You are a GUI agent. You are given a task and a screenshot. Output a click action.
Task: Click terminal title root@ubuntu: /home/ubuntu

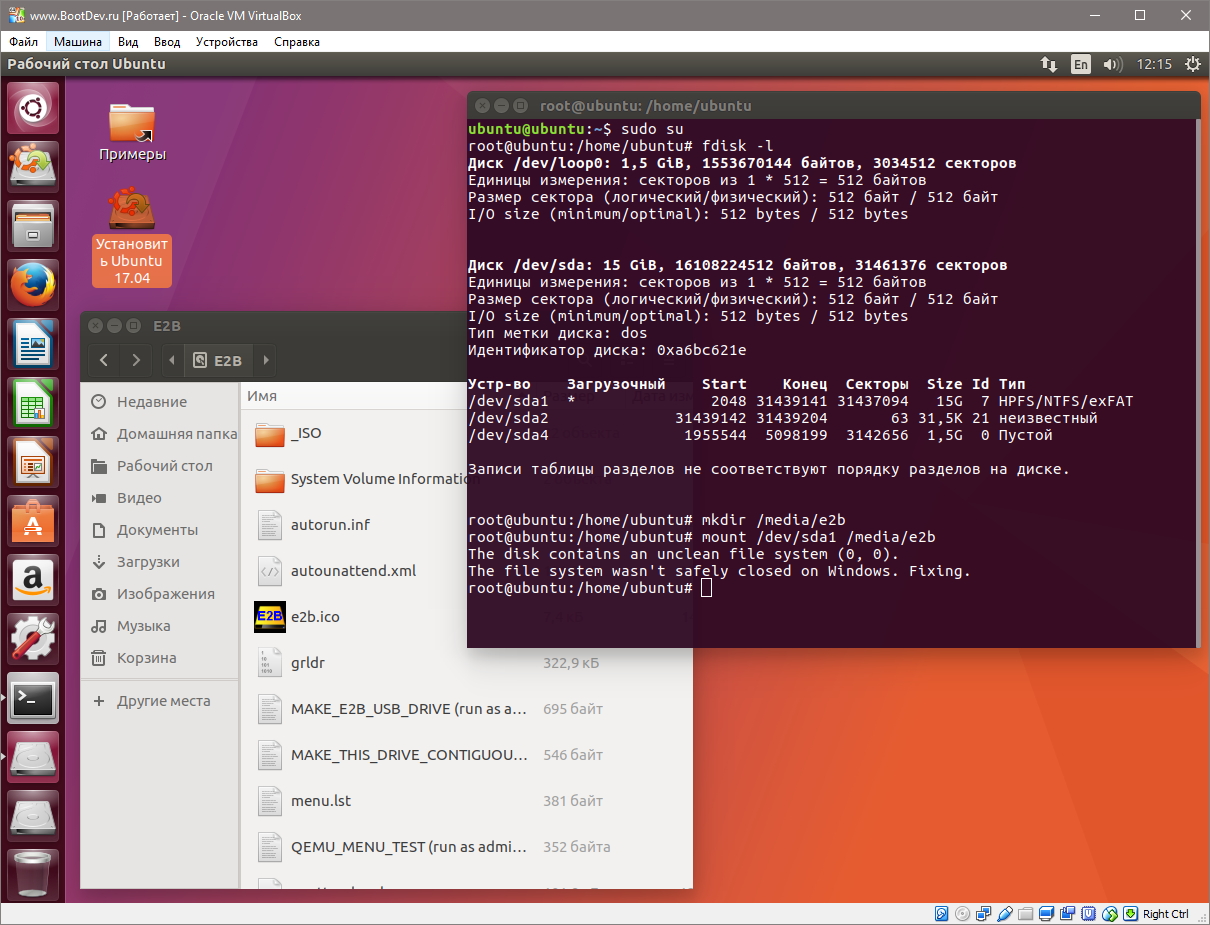tap(645, 106)
